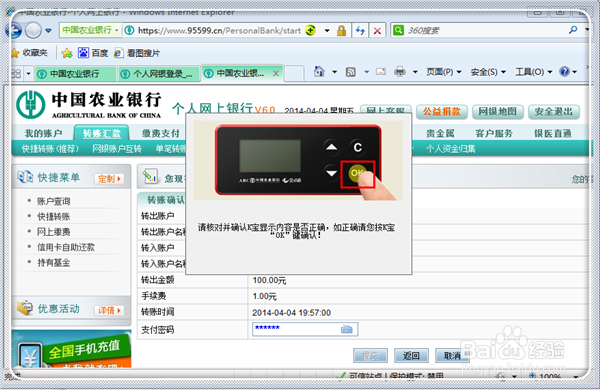Screen dimensions: 600x390
Task: Open a new blank tab
Action: tap(294, 73)
